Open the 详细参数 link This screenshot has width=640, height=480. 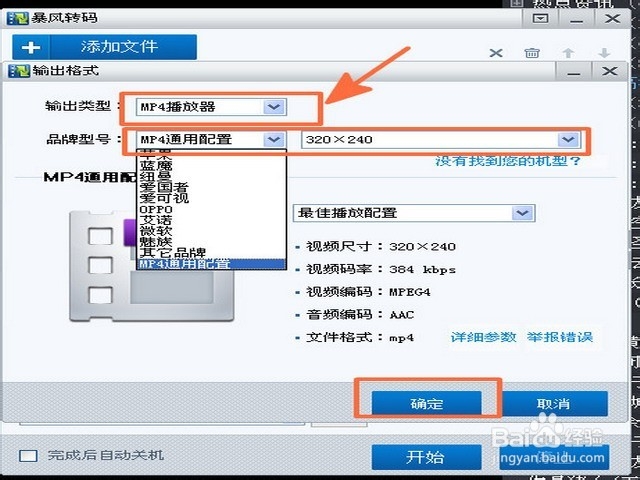pyautogui.click(x=483, y=337)
